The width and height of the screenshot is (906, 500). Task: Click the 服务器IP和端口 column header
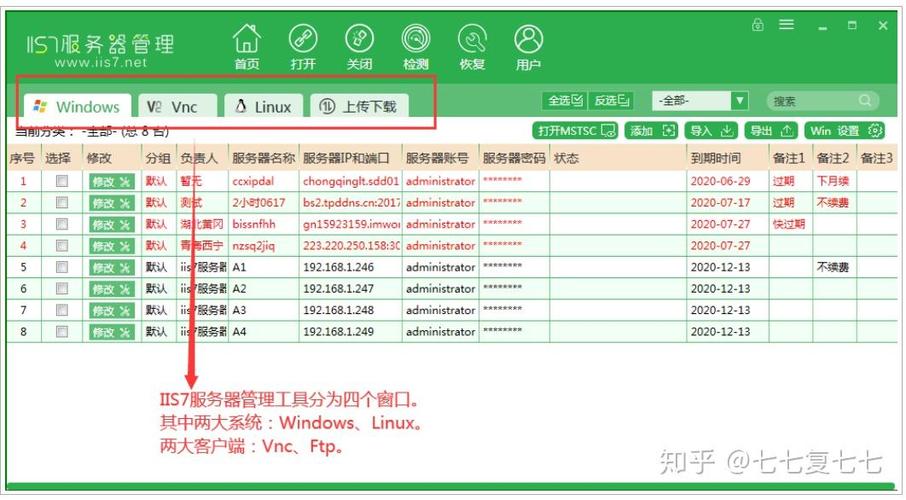[x=350, y=158]
